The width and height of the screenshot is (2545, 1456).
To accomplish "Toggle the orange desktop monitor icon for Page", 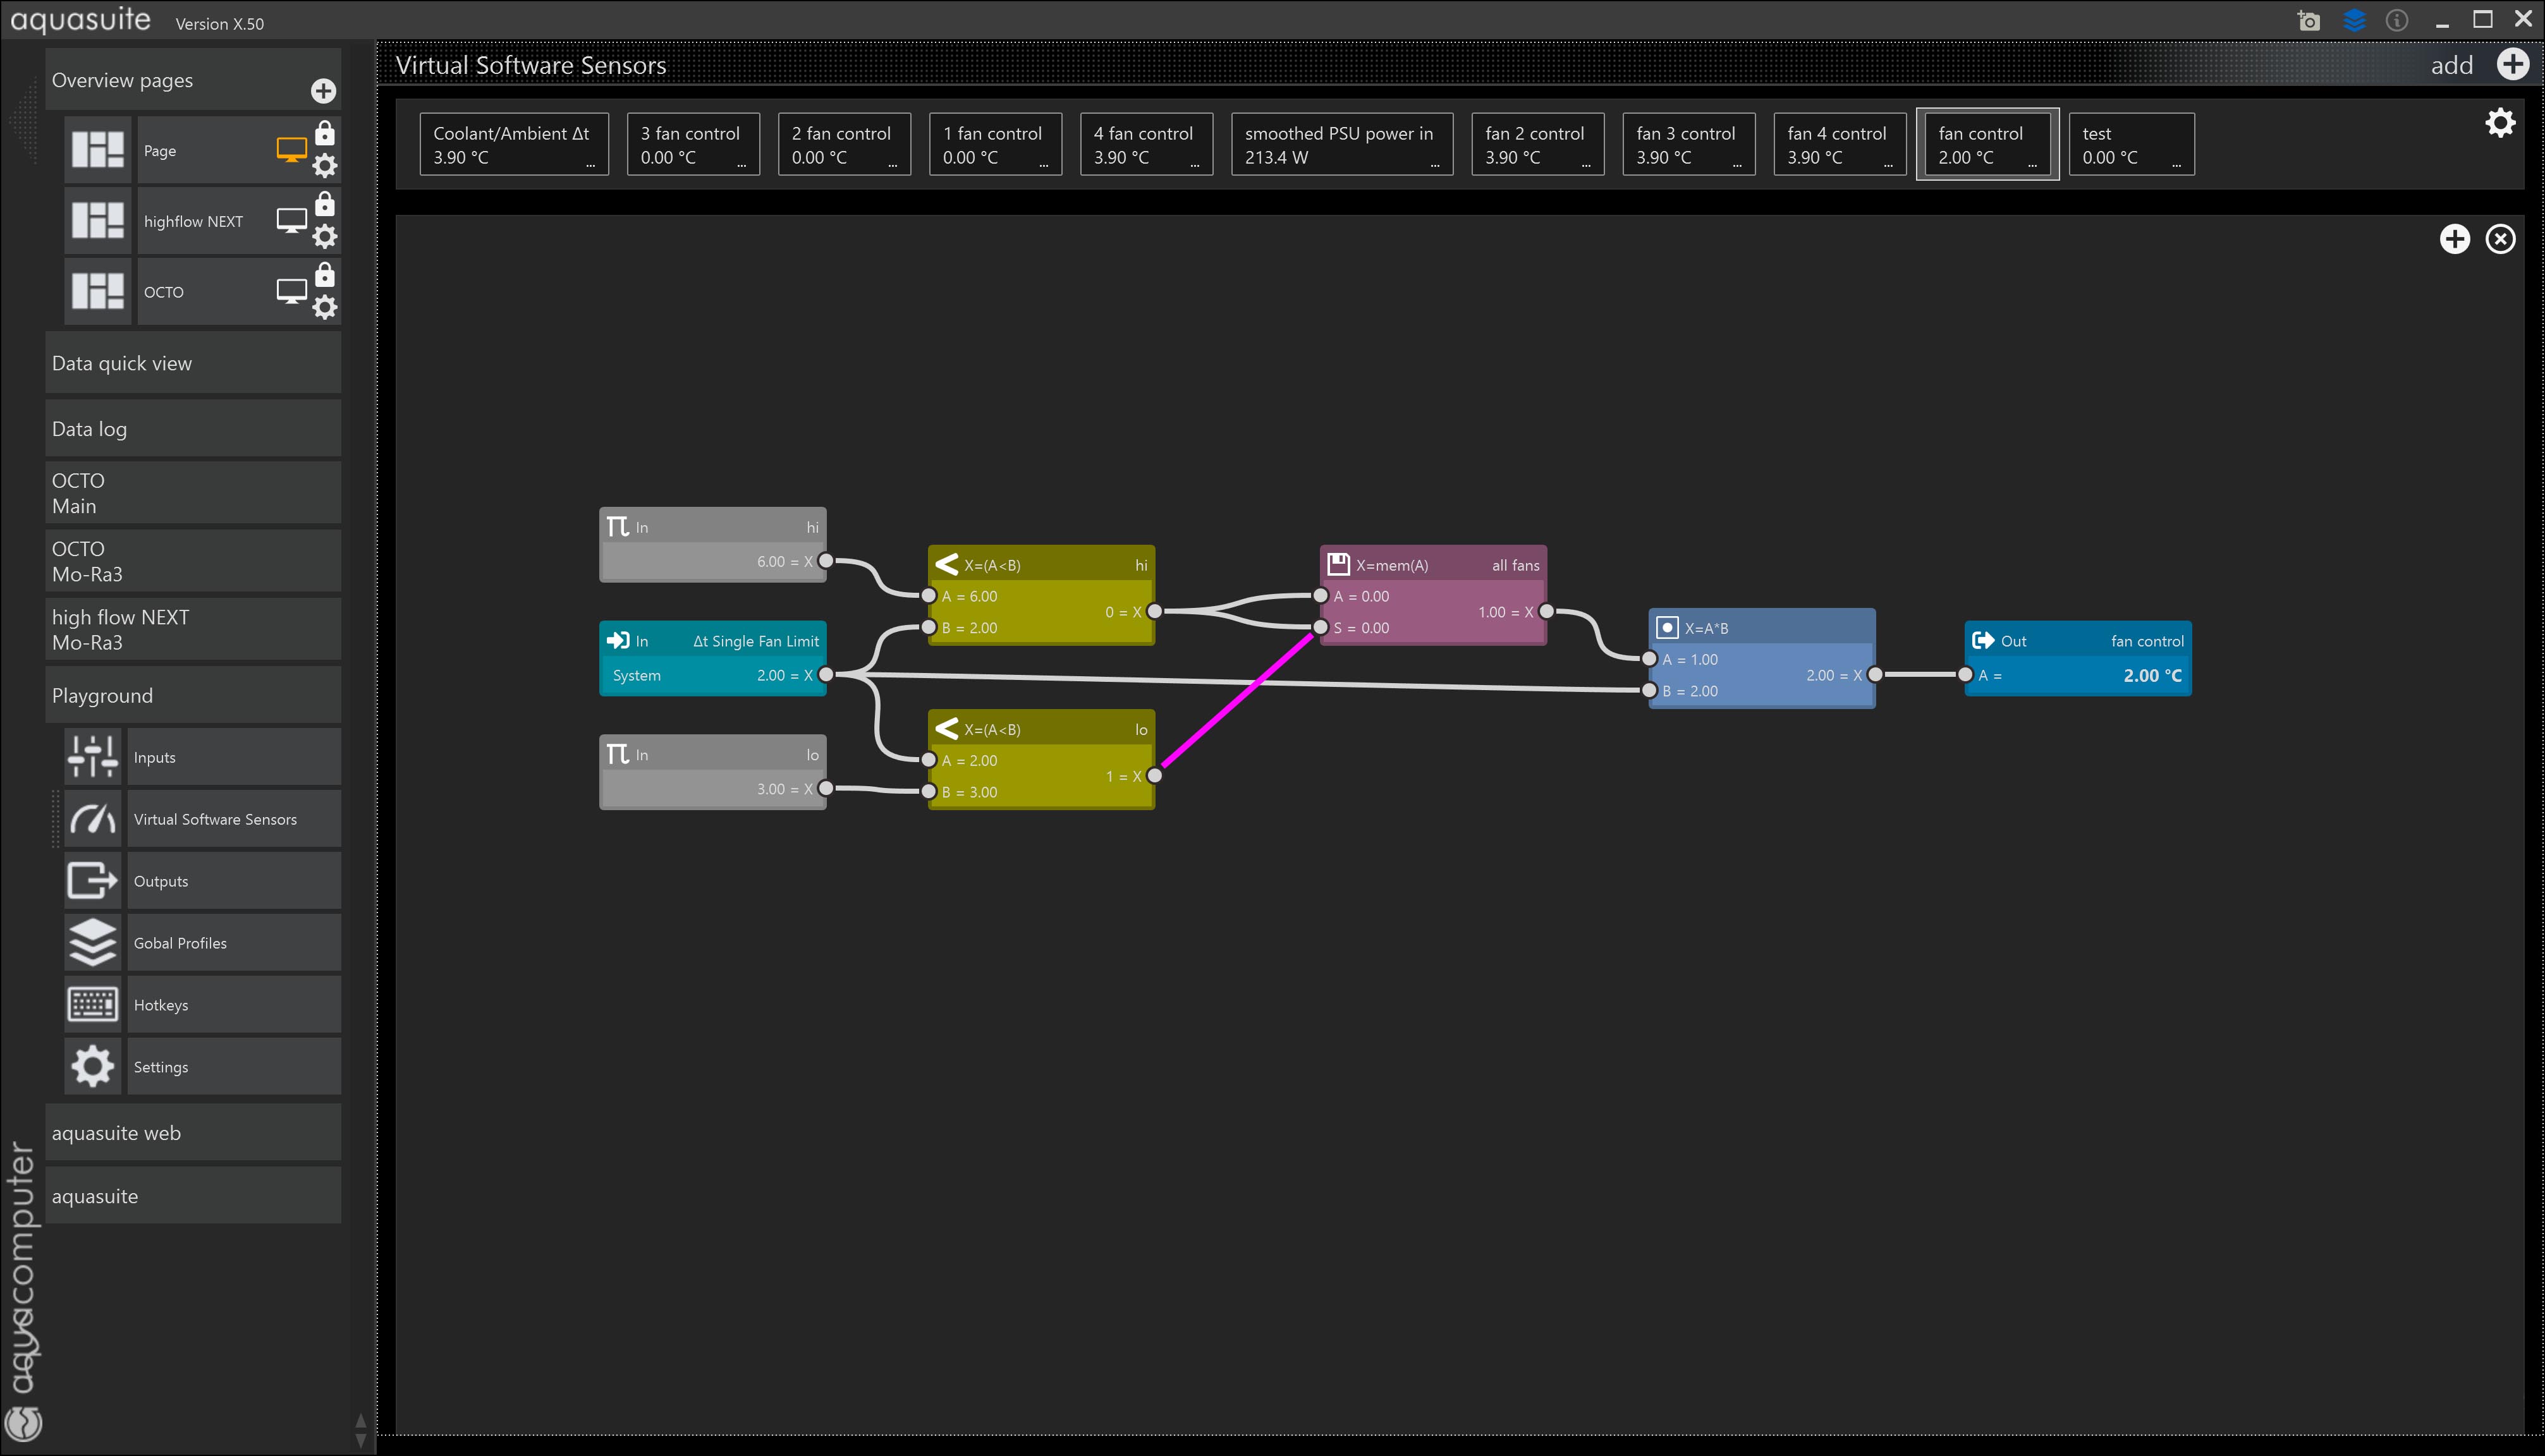I will 291,150.
